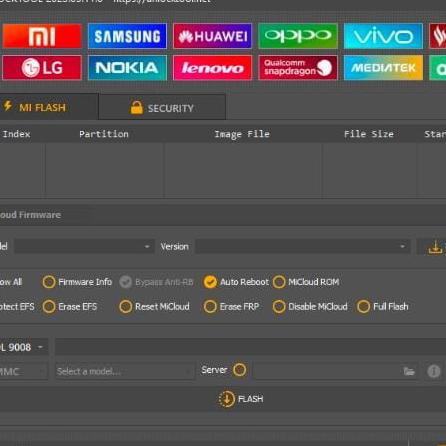446x446 pixels.
Task: Open the Huawei brand tile
Action: pos(213,36)
